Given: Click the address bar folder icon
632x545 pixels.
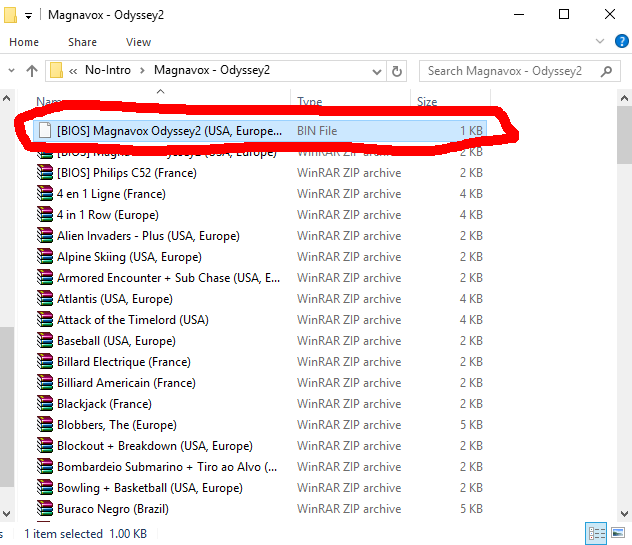Looking at the screenshot, I should coord(56,71).
